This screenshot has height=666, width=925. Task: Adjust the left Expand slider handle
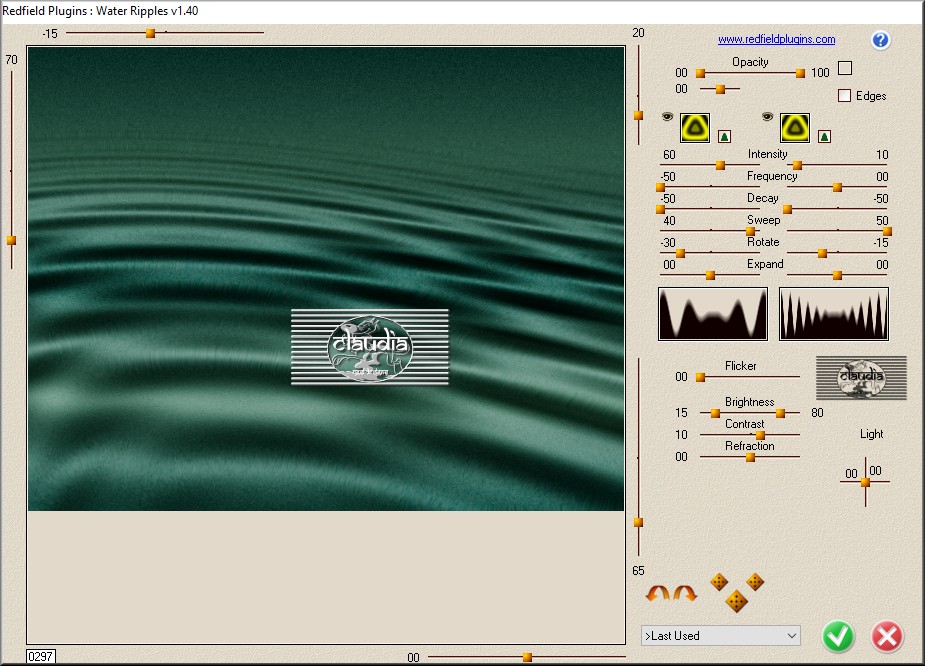click(x=710, y=275)
